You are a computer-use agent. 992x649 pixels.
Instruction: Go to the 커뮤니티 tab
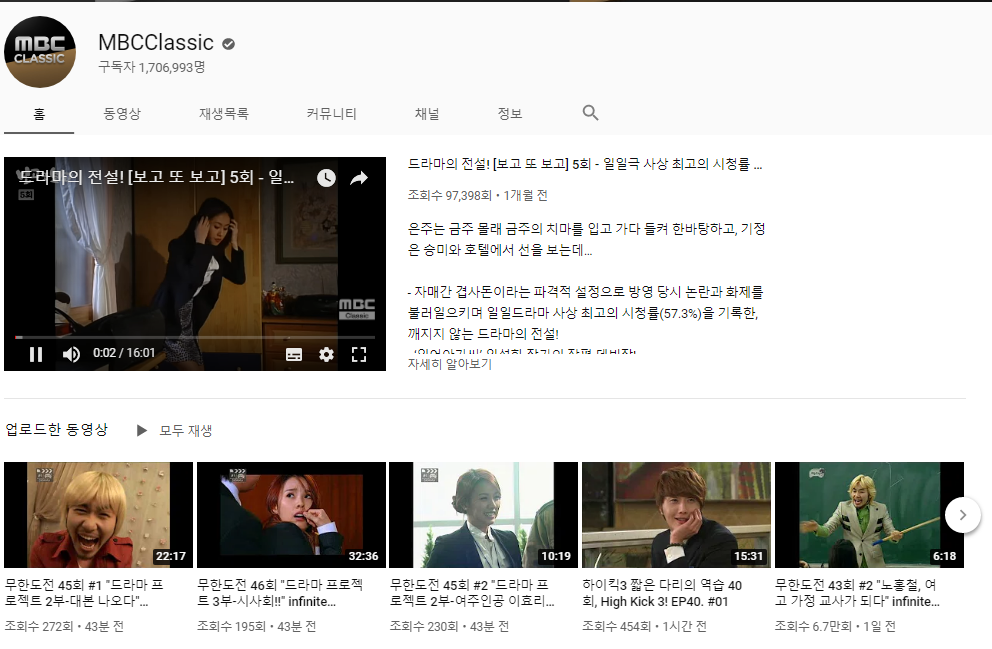(332, 114)
